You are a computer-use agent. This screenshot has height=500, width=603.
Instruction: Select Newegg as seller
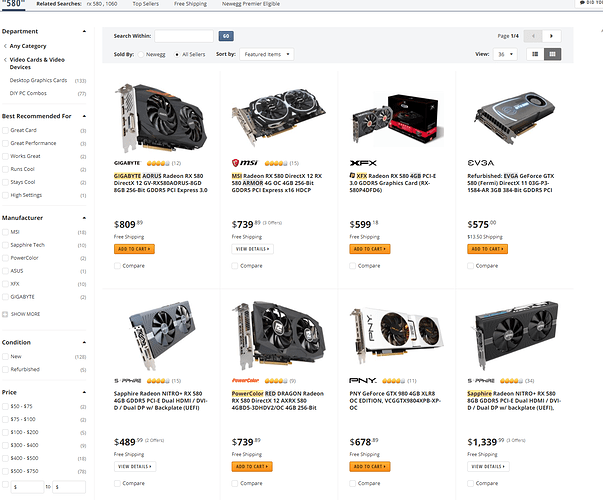click(141, 55)
